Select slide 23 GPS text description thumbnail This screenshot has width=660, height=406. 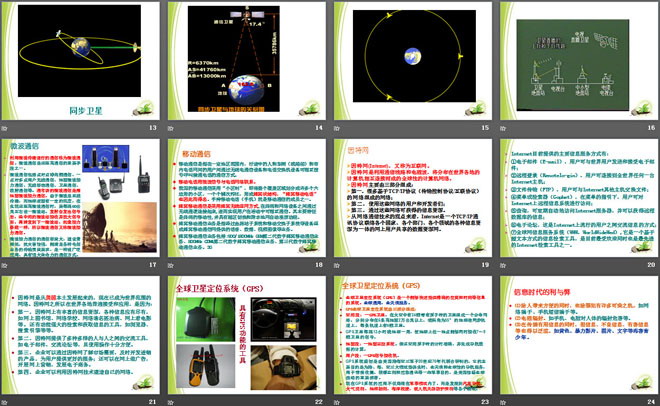click(x=412, y=335)
